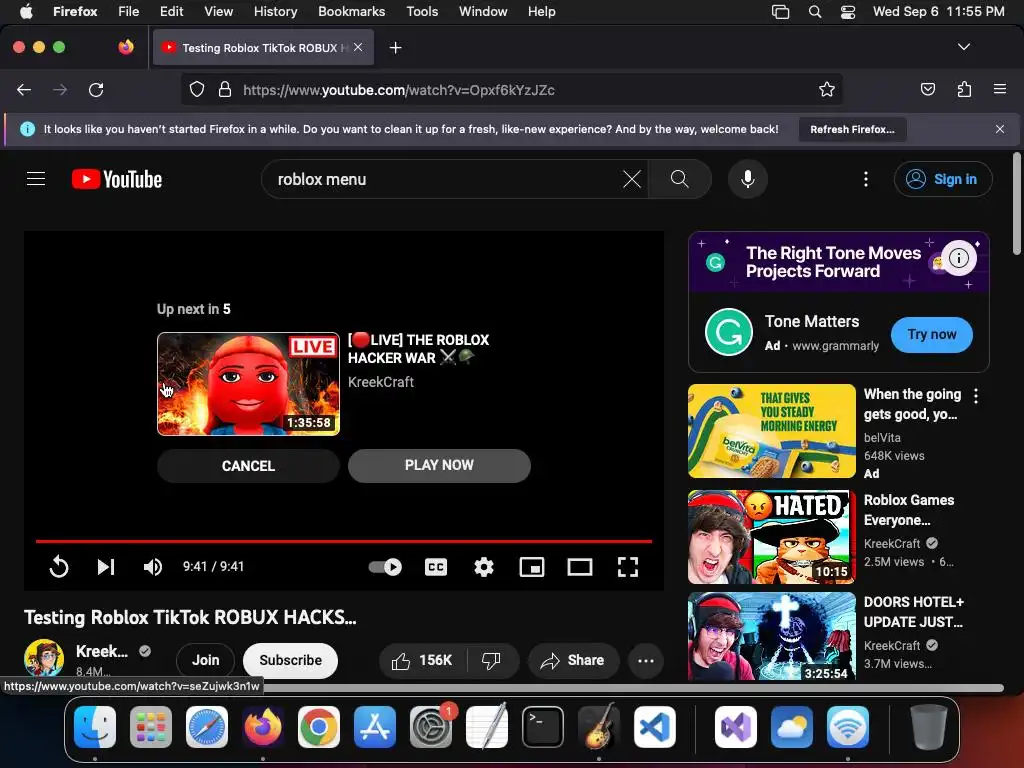
Task: Click the horizontal page scrollbar
Action: pyautogui.click(x=633, y=688)
